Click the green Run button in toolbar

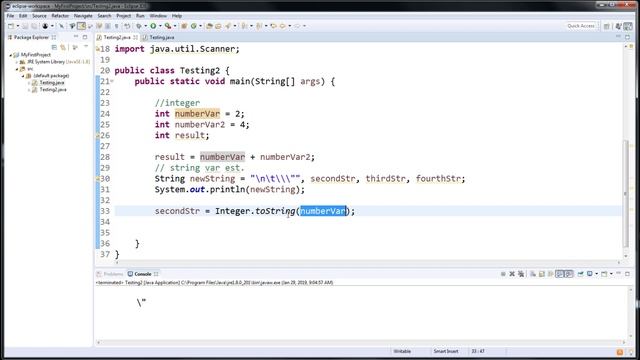[153, 26]
